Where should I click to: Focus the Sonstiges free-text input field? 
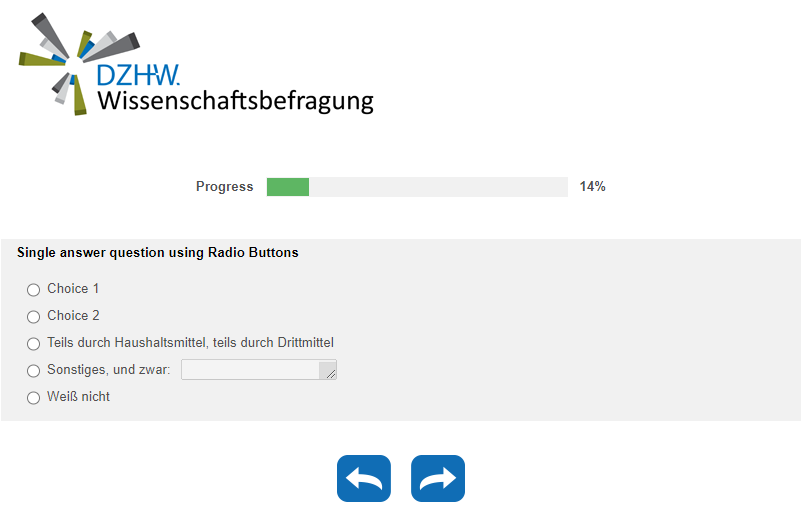(250, 370)
